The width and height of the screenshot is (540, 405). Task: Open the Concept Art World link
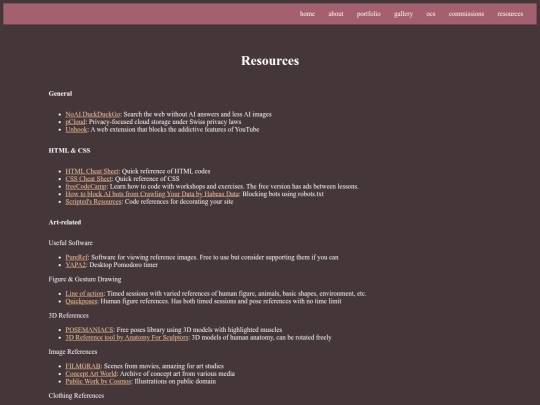pyautogui.click(x=91, y=374)
